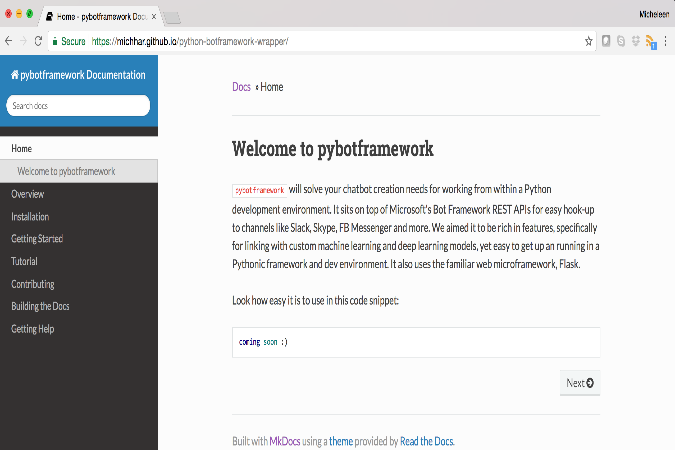675x450 pixels.
Task: Click the macOS green maximize window button
Action: click(x=30, y=14)
